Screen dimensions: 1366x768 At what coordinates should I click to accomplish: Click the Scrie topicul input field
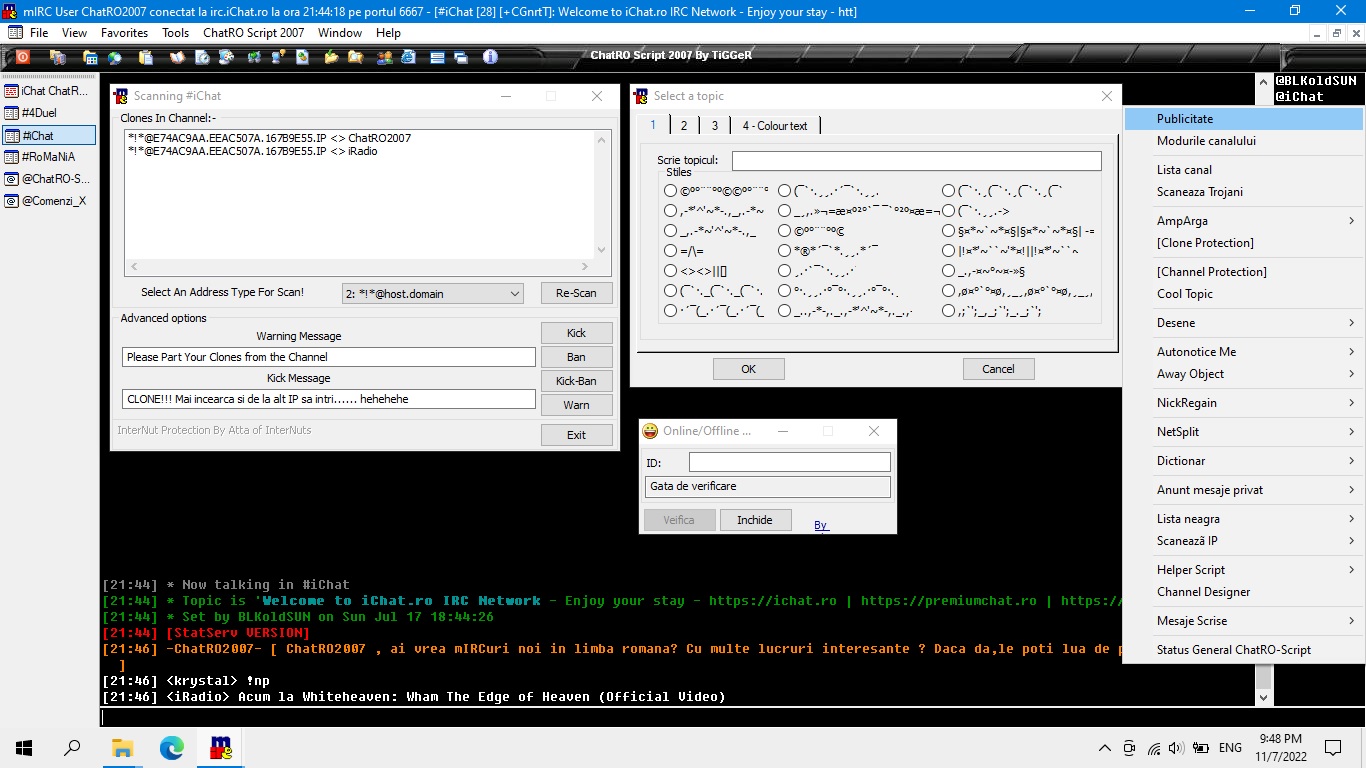916,161
